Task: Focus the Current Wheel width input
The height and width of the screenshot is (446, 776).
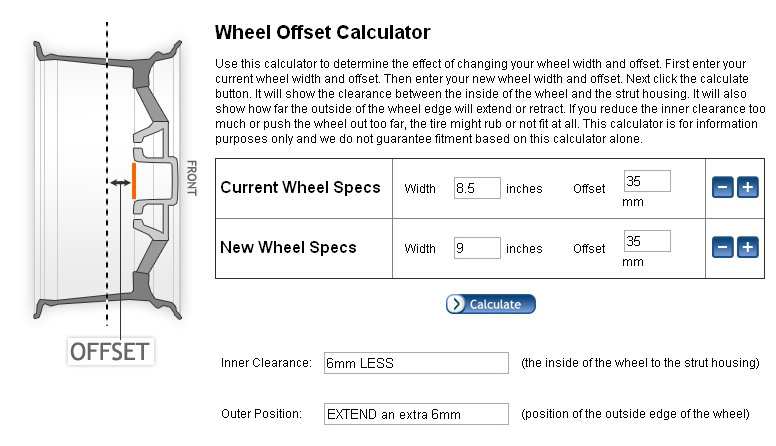Action: (476, 188)
